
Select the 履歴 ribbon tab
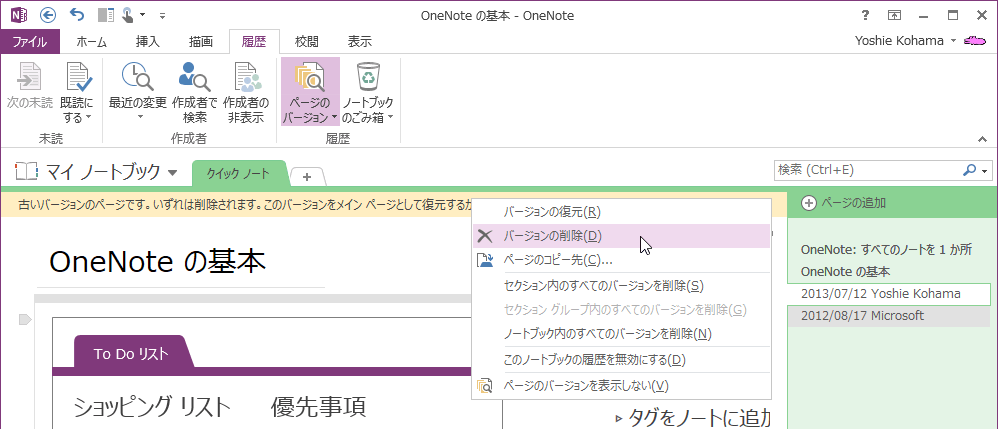point(253,42)
